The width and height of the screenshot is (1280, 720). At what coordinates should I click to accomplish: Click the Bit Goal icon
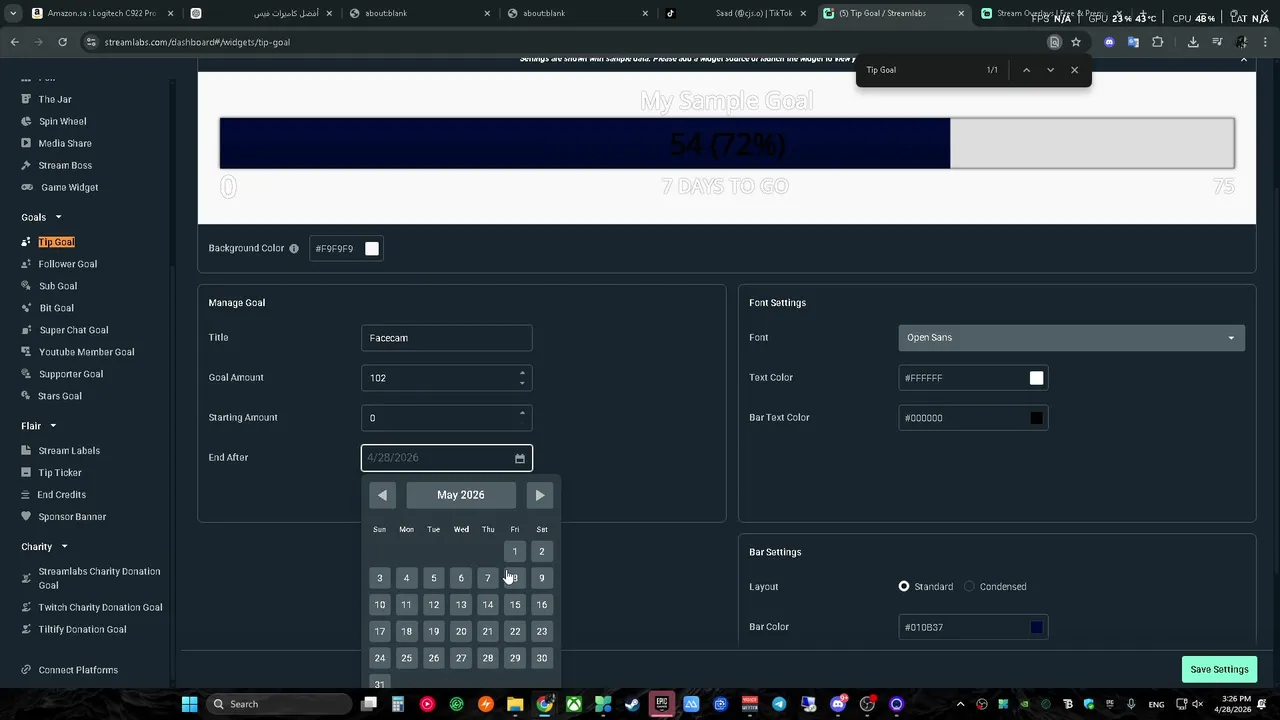point(27,308)
